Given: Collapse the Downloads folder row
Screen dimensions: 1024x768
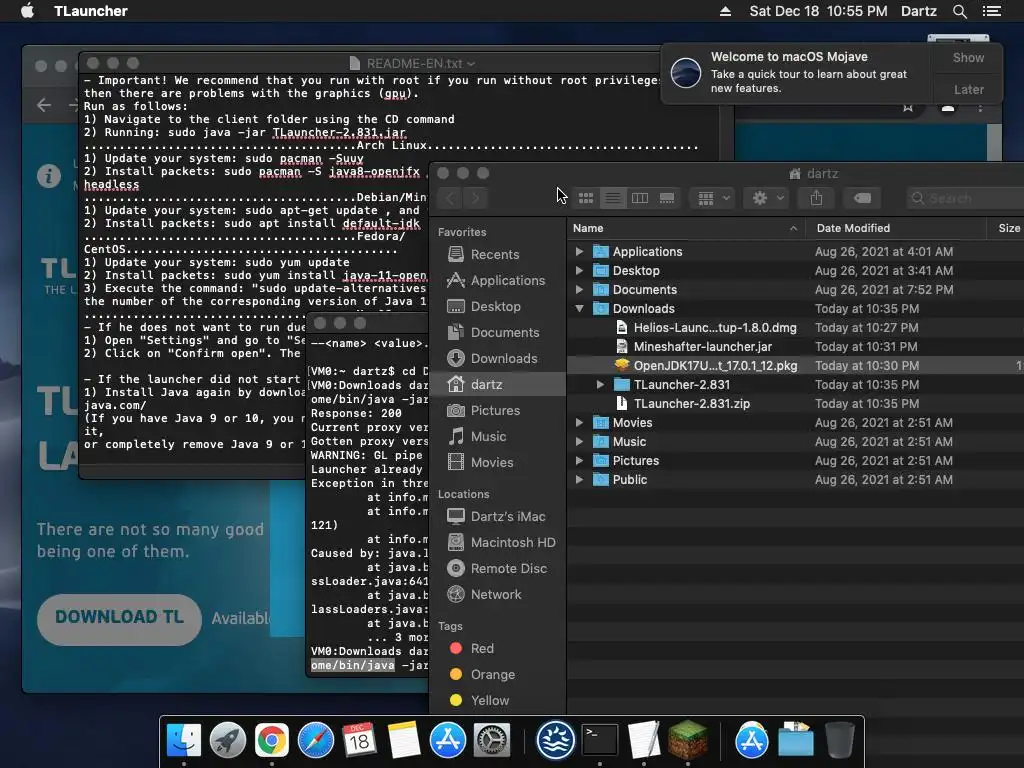Looking at the screenshot, I should [579, 308].
